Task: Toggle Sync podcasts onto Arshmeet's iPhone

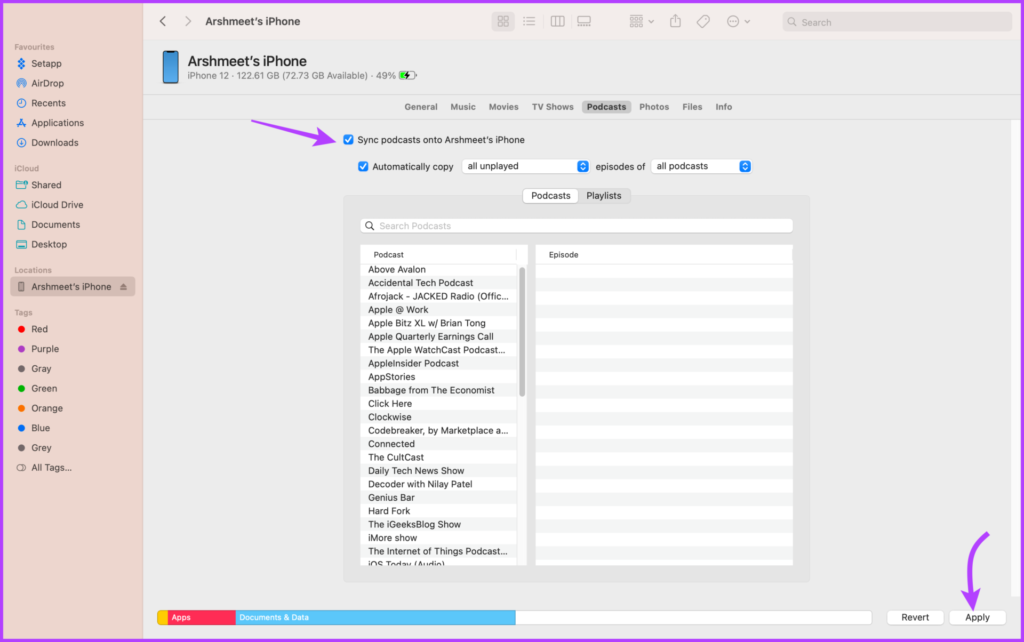Action: tap(348, 140)
